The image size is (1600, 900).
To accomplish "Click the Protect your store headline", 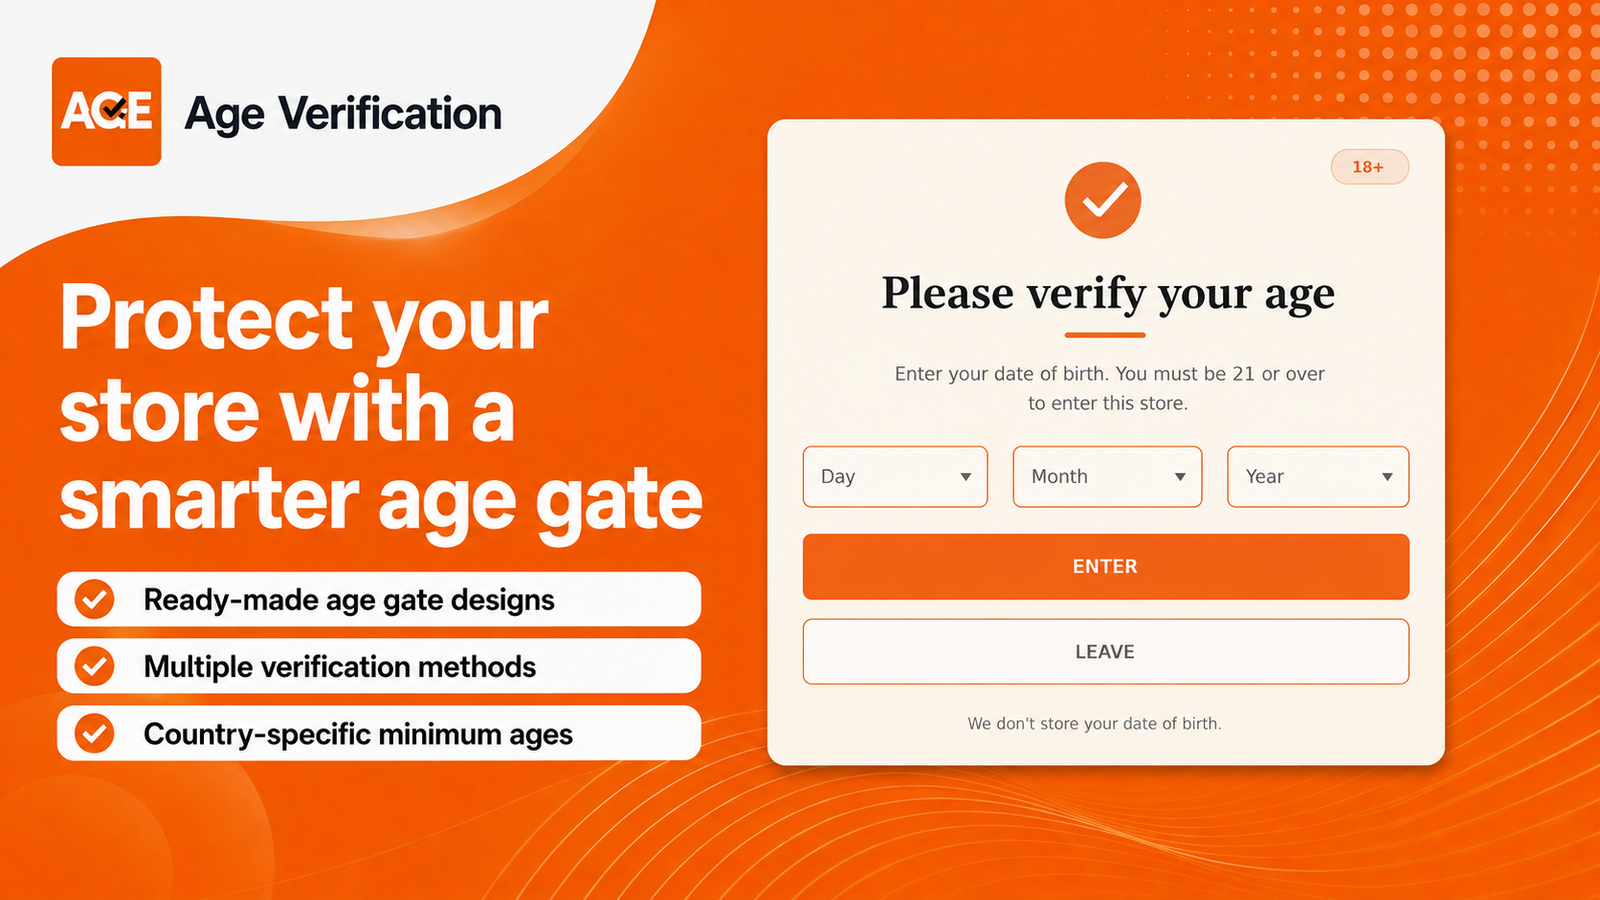I will click(381, 410).
